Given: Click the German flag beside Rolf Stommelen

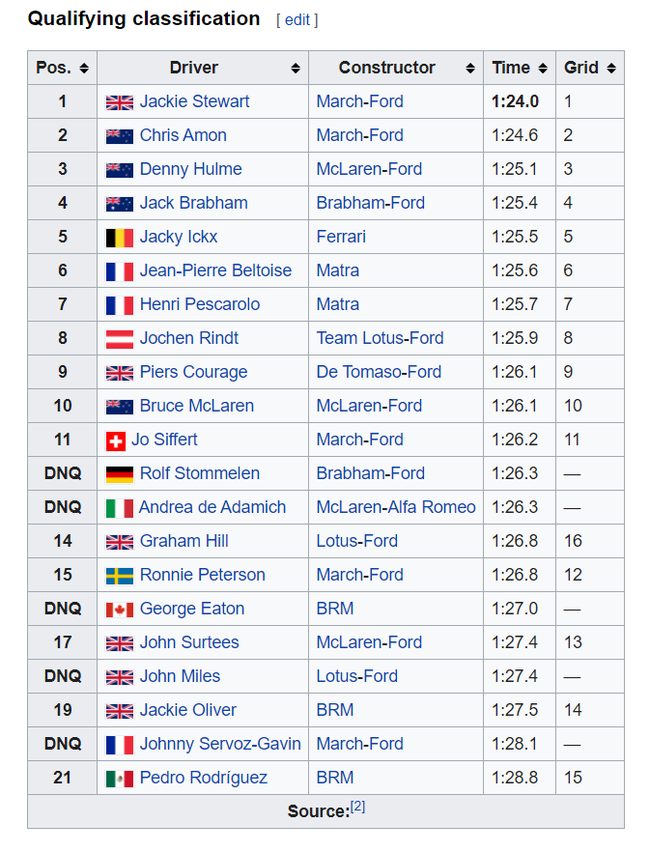Looking at the screenshot, I should pyautogui.click(x=119, y=475).
